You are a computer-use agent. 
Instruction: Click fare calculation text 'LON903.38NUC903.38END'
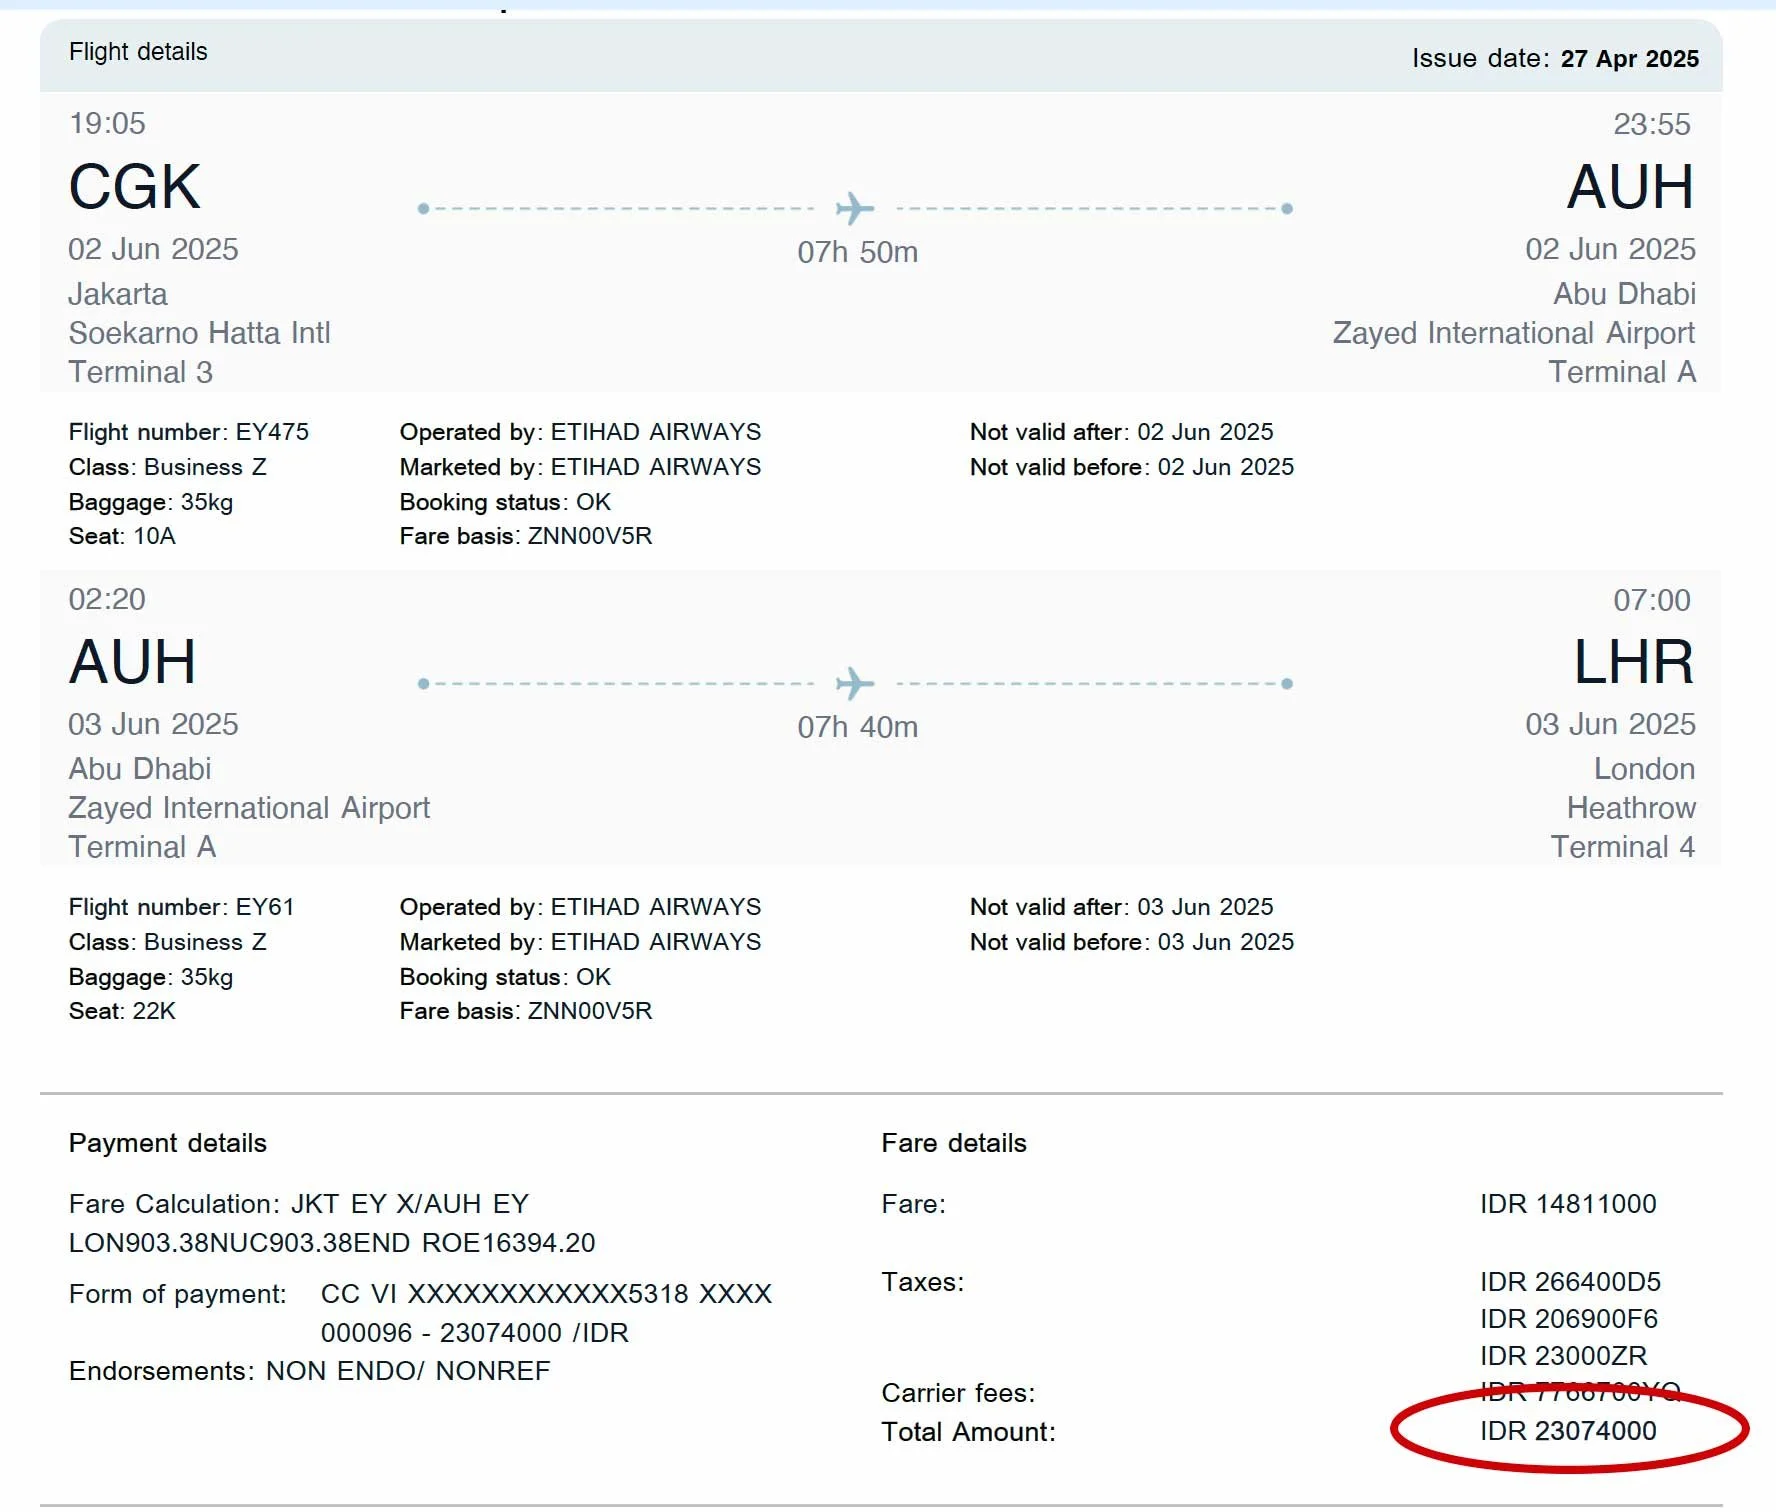click(x=239, y=1243)
